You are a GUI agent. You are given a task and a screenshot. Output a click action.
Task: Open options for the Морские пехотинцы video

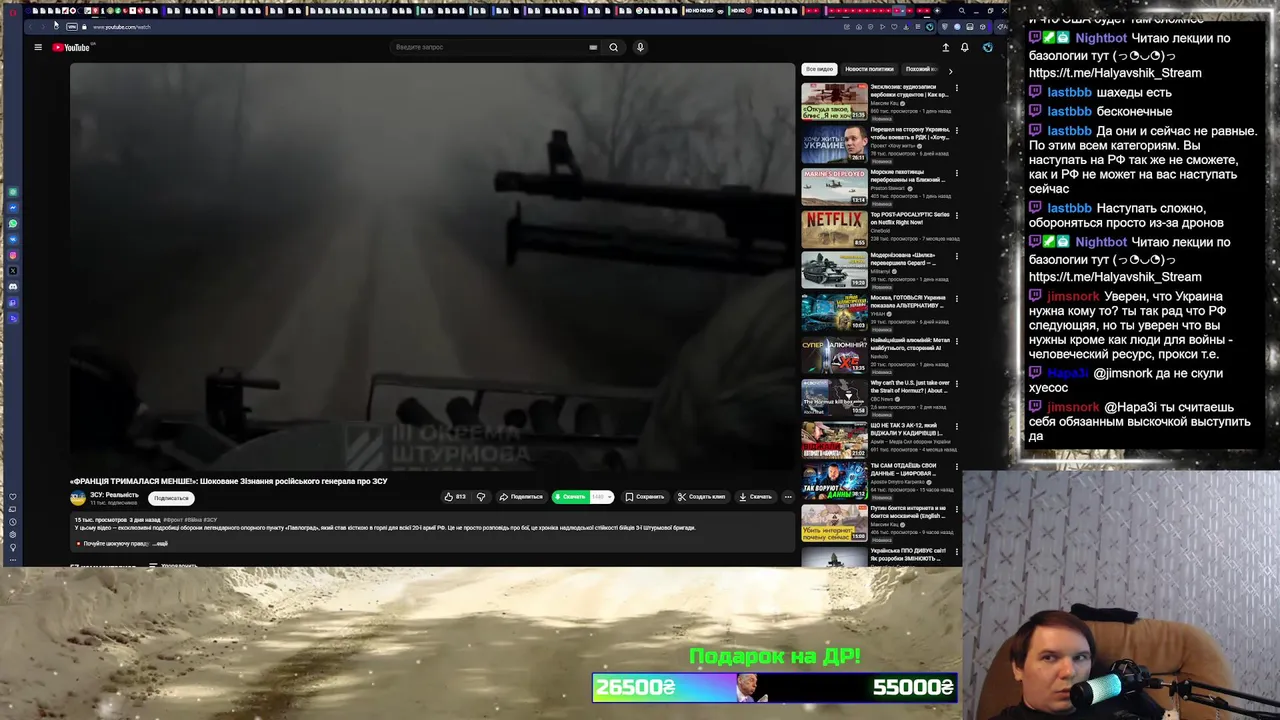[x=956, y=173]
